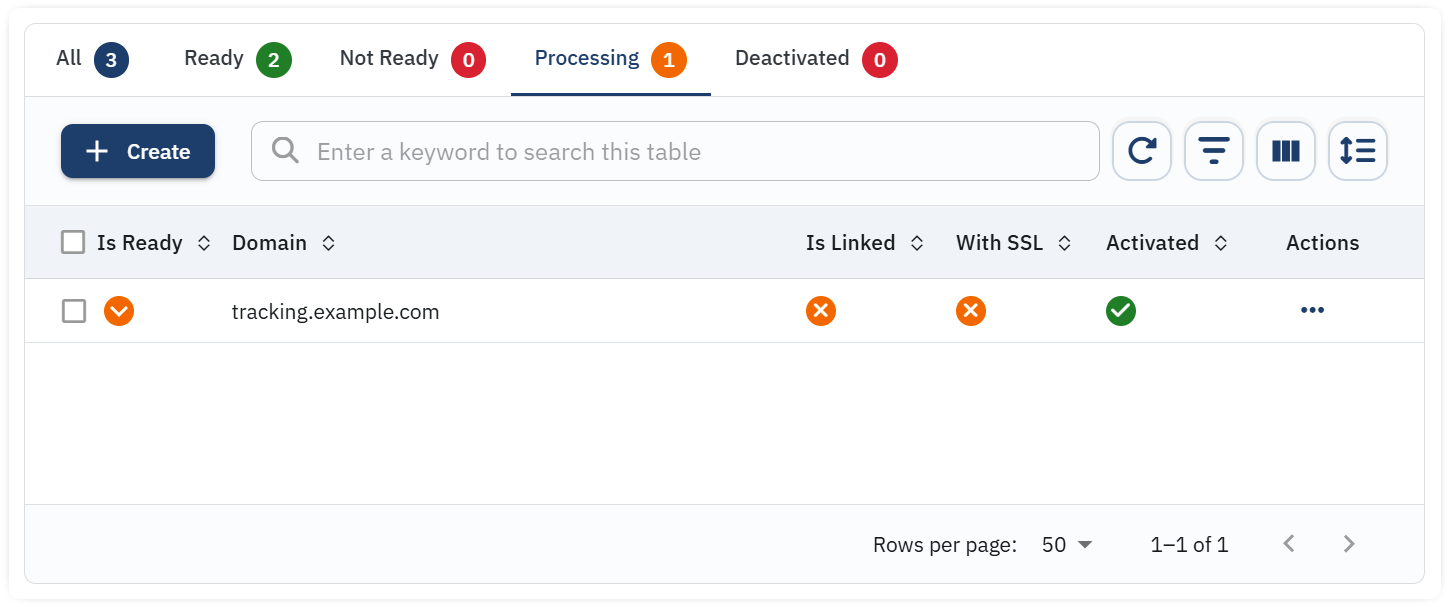Sort by the Is Linked column
1450x607 pixels.
pos(916,243)
